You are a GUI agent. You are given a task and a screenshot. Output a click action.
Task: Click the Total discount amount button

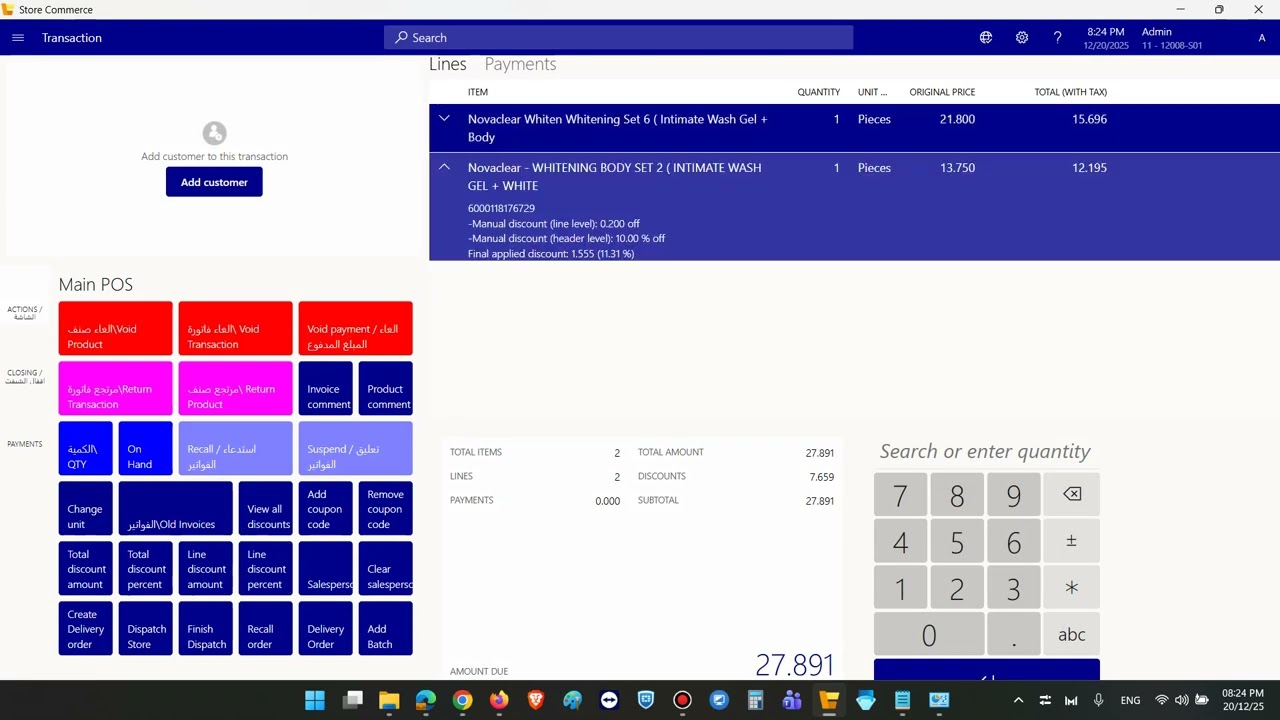85,569
